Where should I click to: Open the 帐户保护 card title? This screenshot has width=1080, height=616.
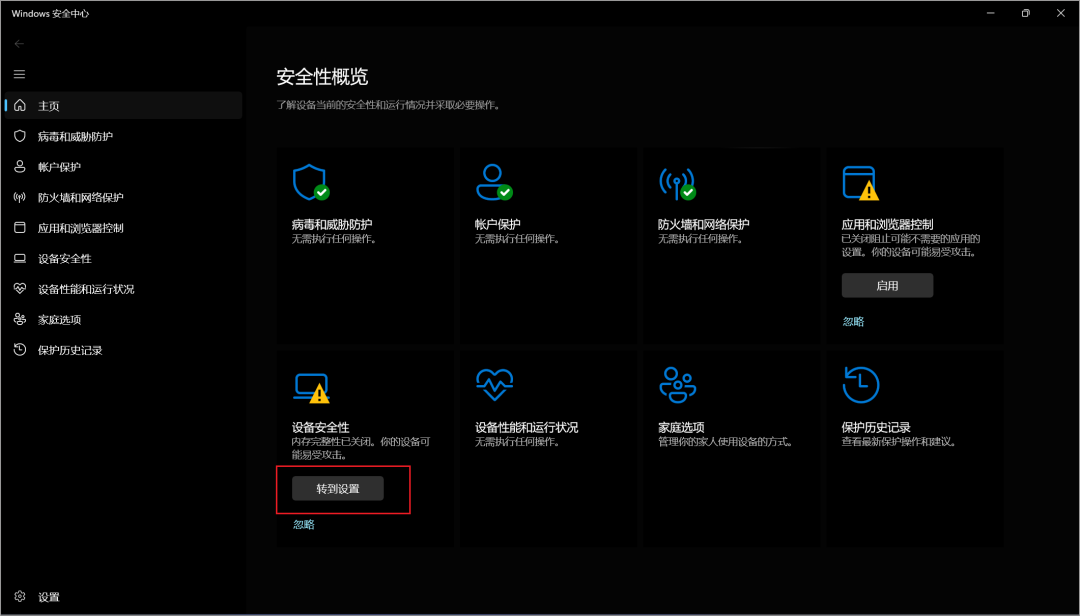click(x=497, y=225)
